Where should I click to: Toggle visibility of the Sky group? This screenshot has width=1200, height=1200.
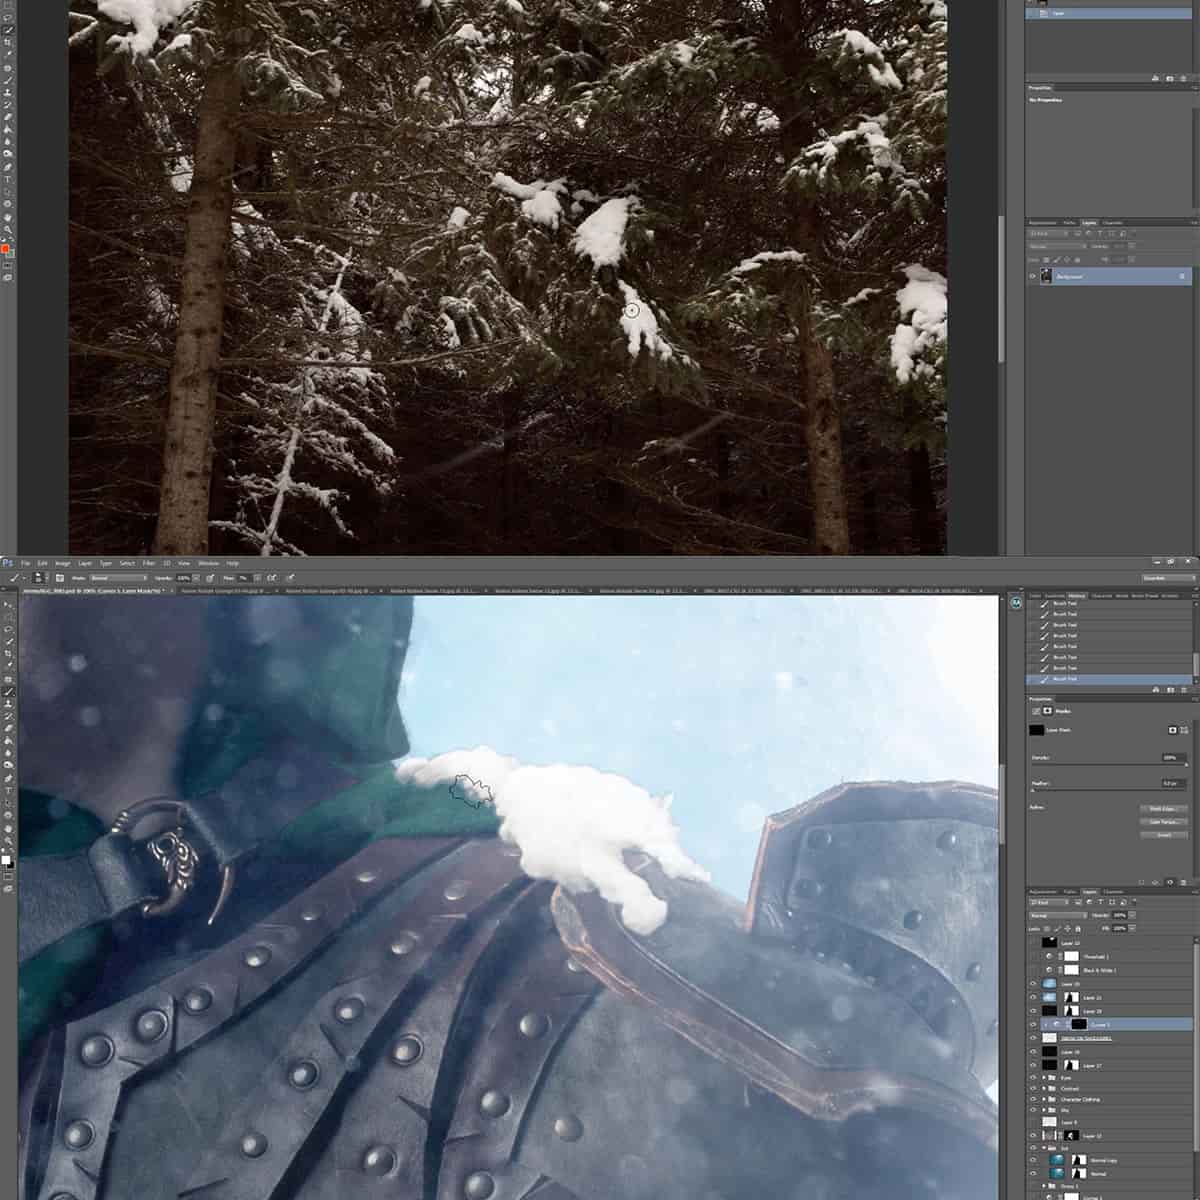tap(1032, 1110)
